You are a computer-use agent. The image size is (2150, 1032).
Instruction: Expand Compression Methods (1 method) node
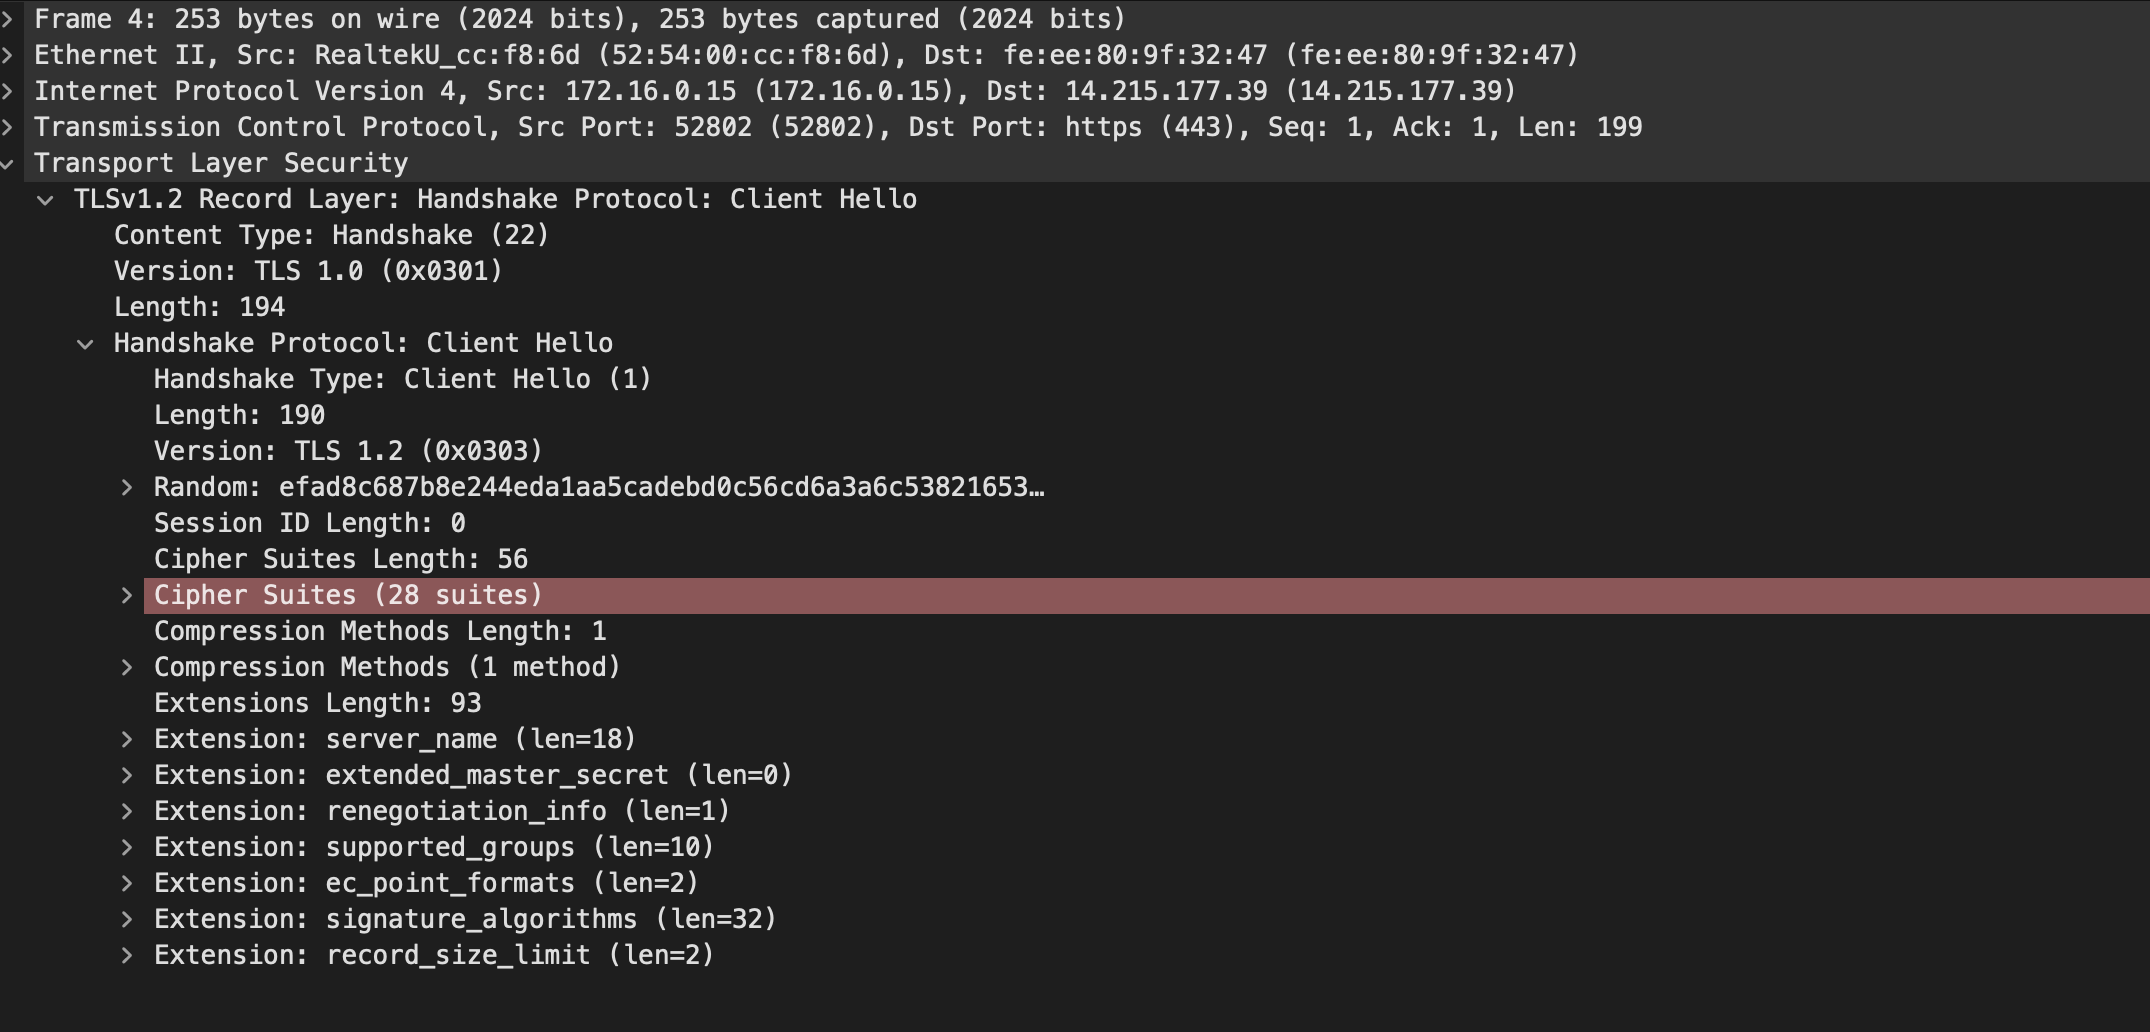point(127,667)
